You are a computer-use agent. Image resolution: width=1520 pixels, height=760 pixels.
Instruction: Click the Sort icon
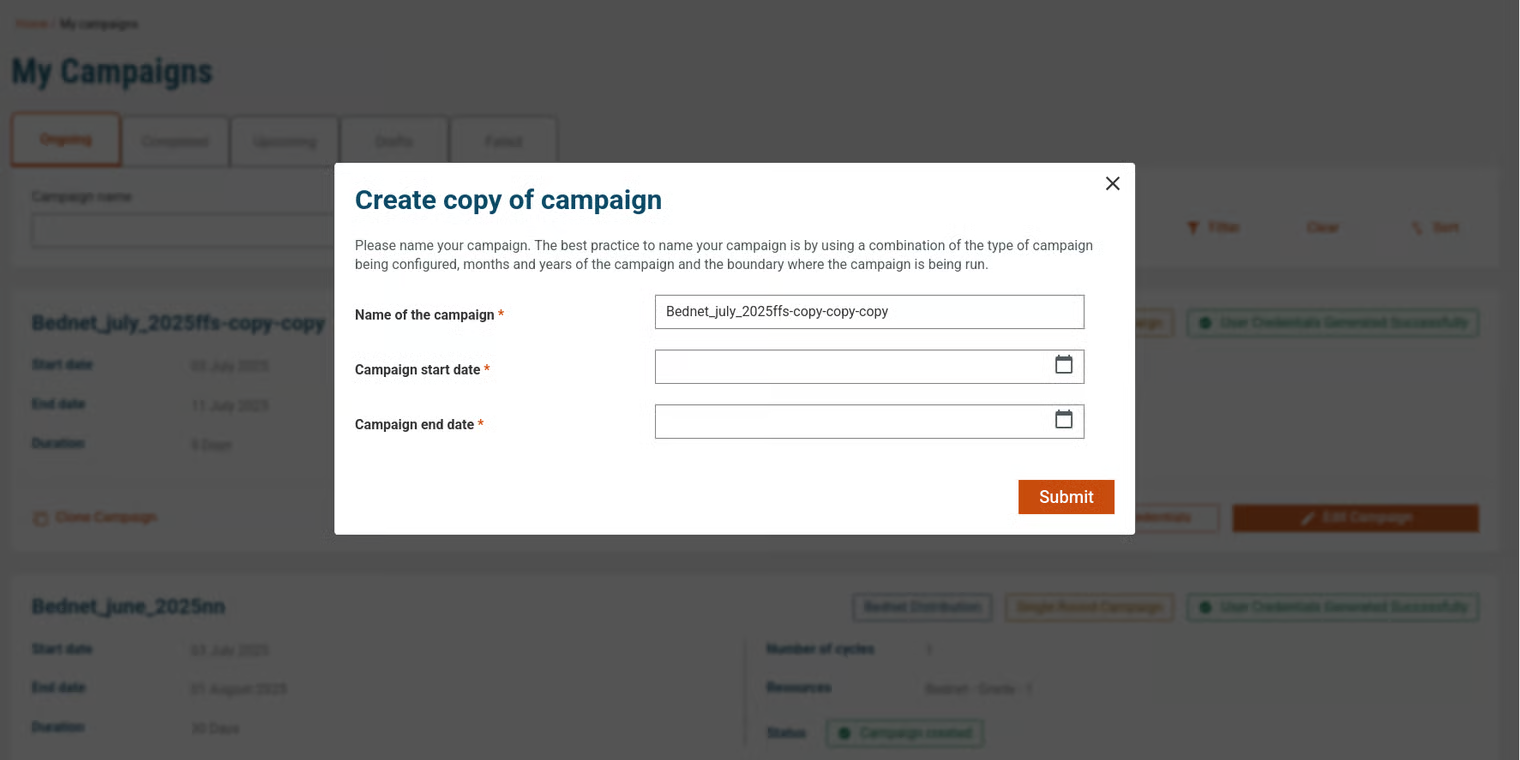[x=1417, y=228]
